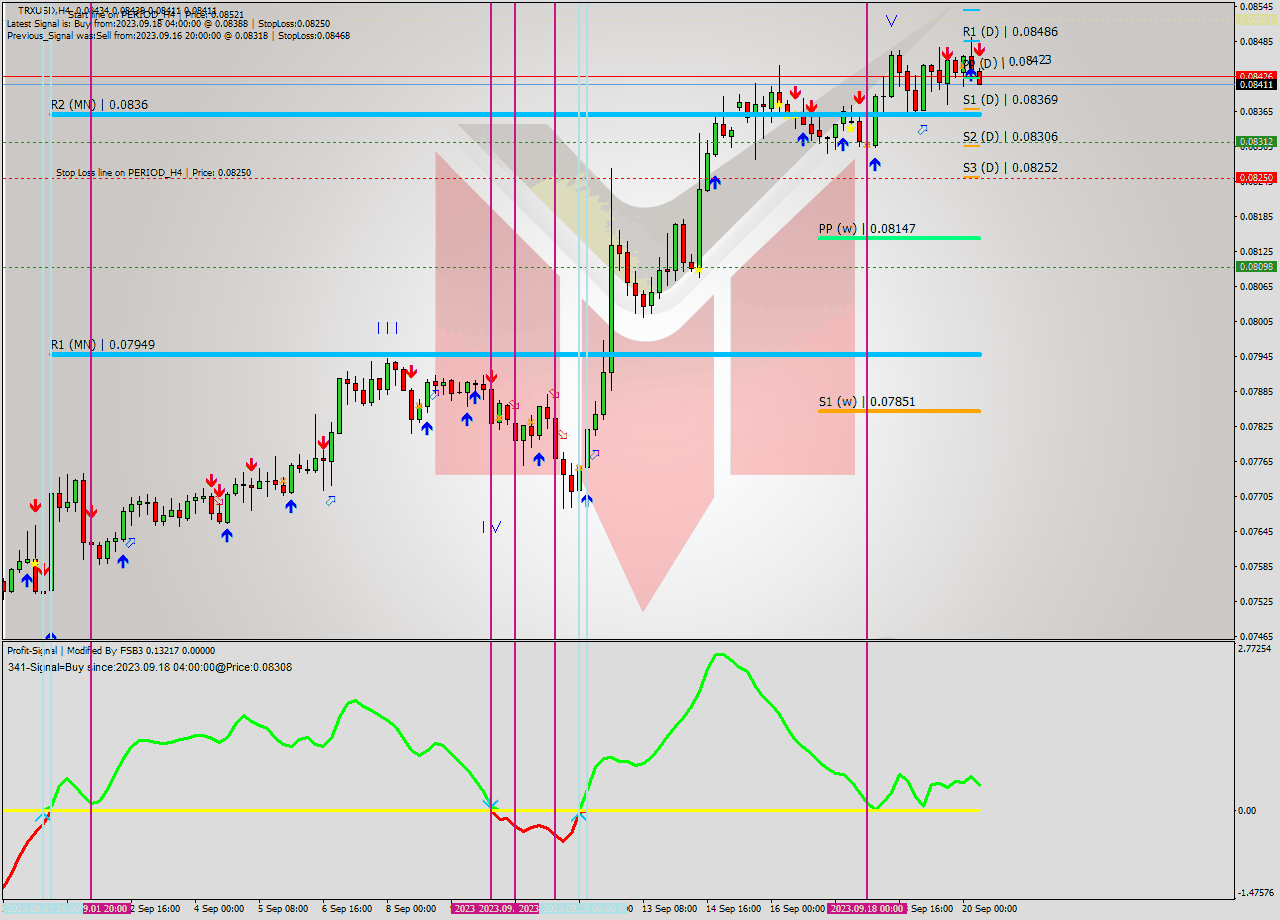Click the black 0.08411 current price tag
The height and width of the screenshot is (920, 1280).
pyautogui.click(x=1256, y=85)
